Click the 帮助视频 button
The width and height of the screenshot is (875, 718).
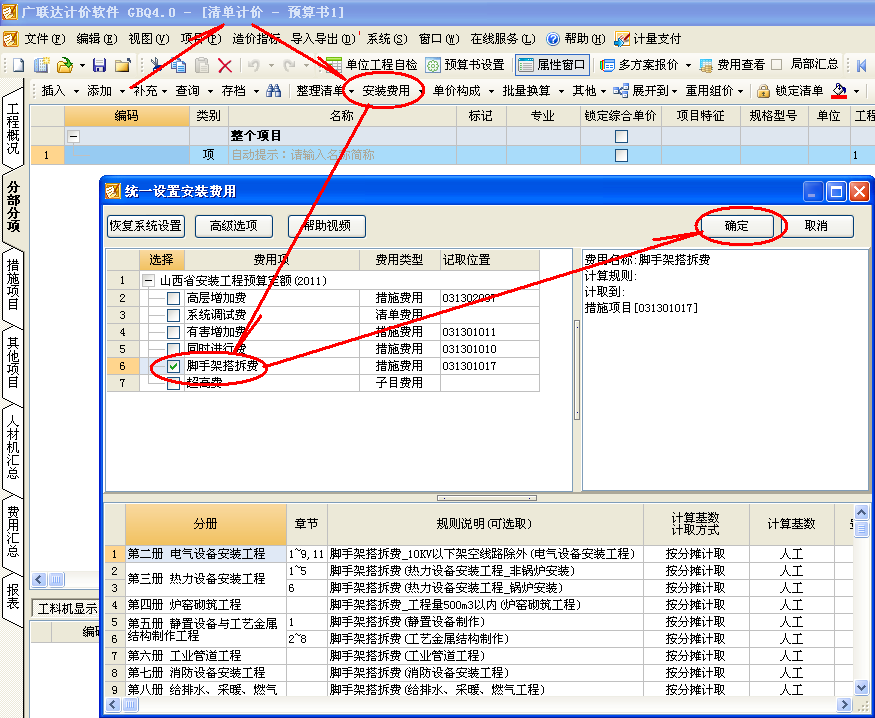tap(327, 226)
